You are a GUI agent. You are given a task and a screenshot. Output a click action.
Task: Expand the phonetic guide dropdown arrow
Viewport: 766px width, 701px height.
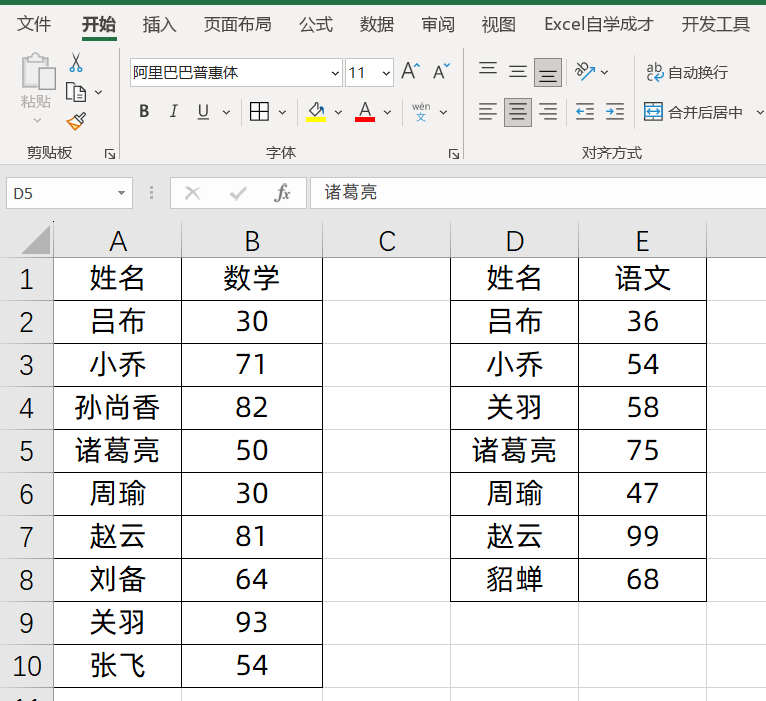[444, 112]
